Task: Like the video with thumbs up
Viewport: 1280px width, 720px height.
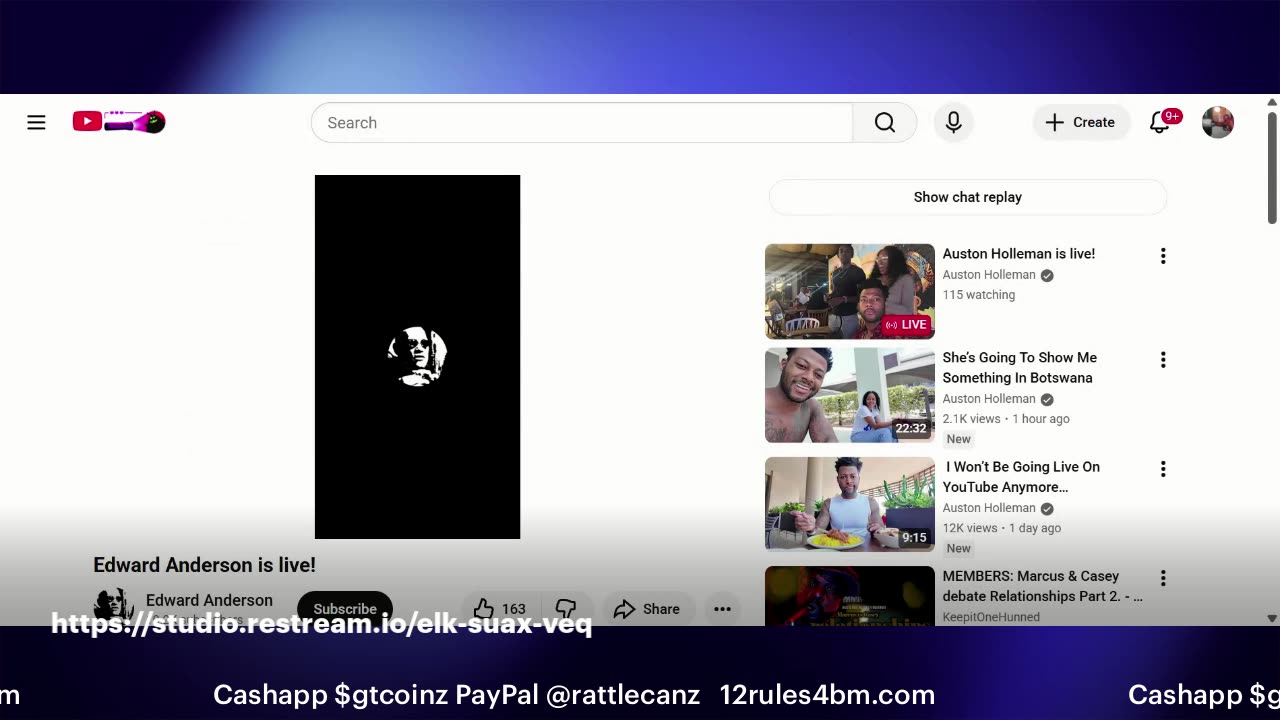Action: (501, 608)
